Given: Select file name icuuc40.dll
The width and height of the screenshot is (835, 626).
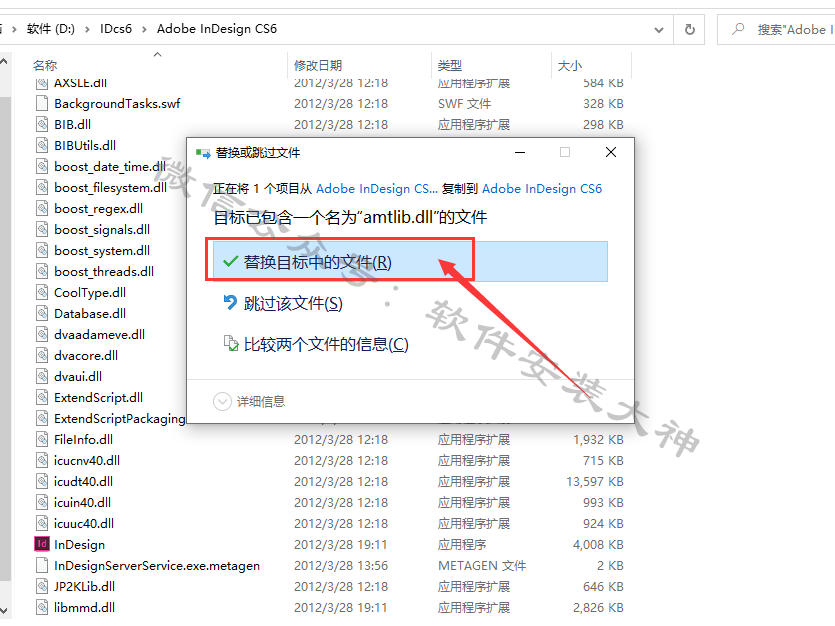Looking at the screenshot, I should (x=84, y=524).
